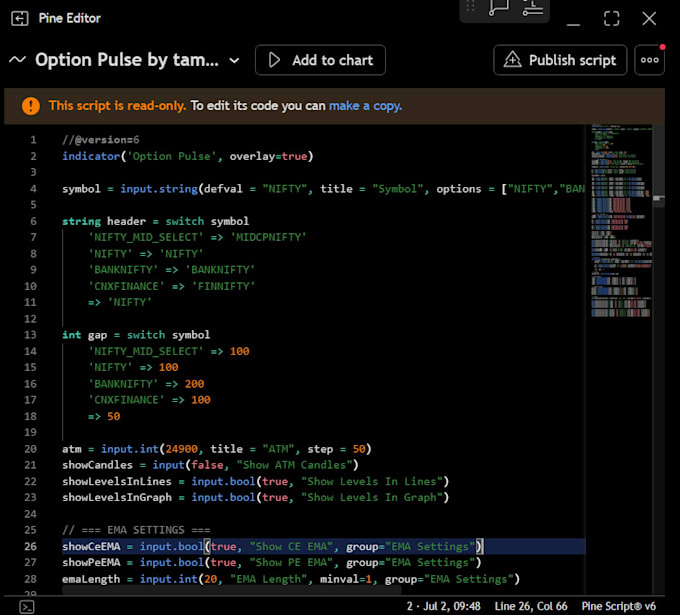Add the script to chart
The width and height of the screenshot is (680, 615).
point(320,60)
